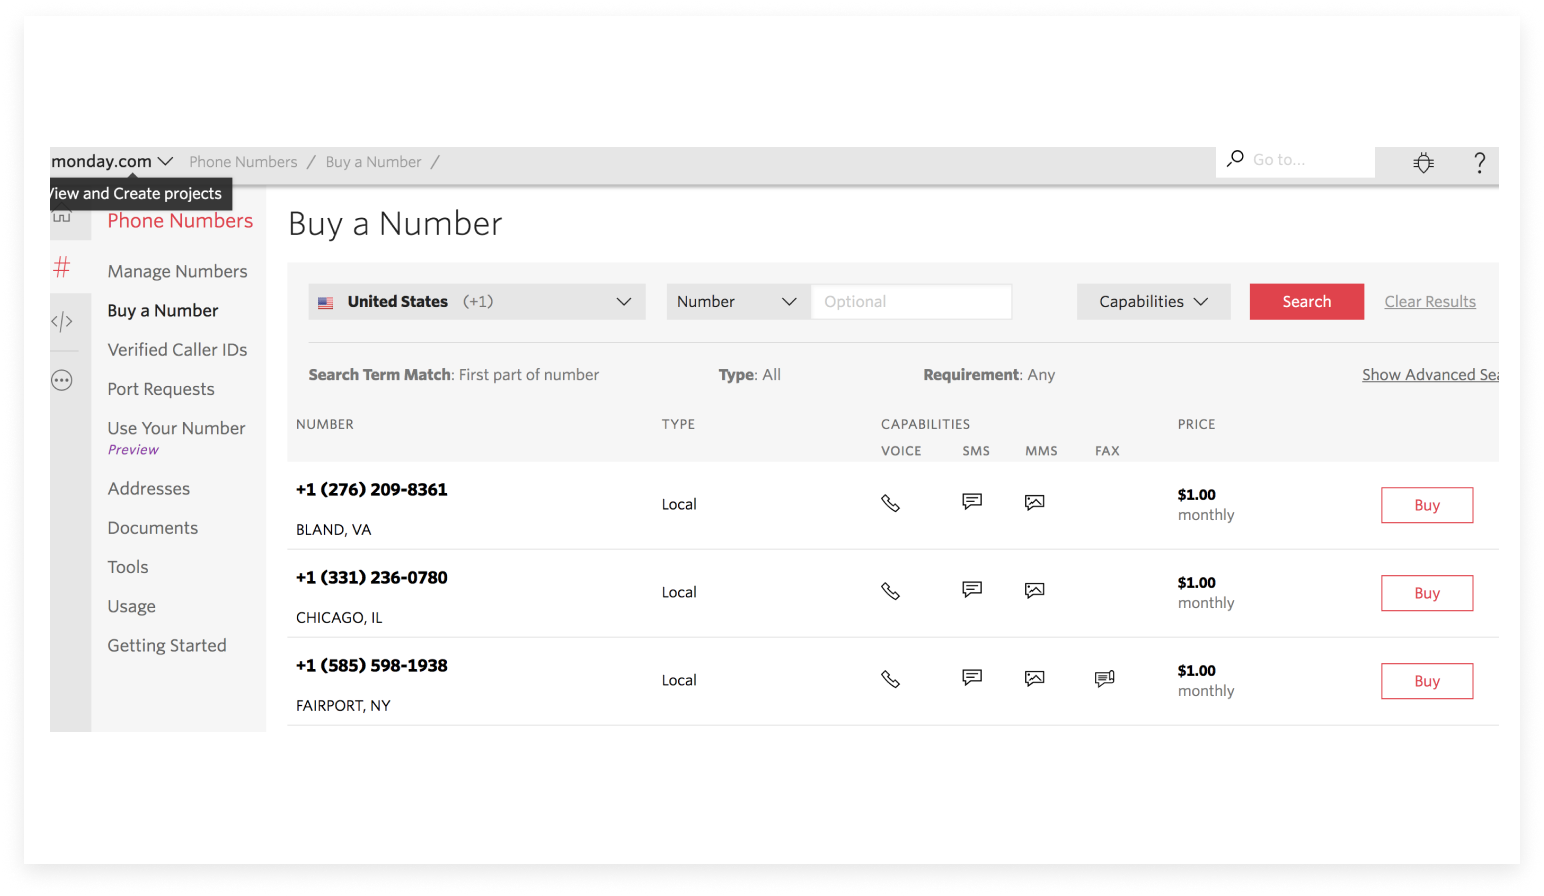Screen dimensions: 1544x896
Task: Click the ellipsis explore products sidebar icon
Action: [61, 380]
